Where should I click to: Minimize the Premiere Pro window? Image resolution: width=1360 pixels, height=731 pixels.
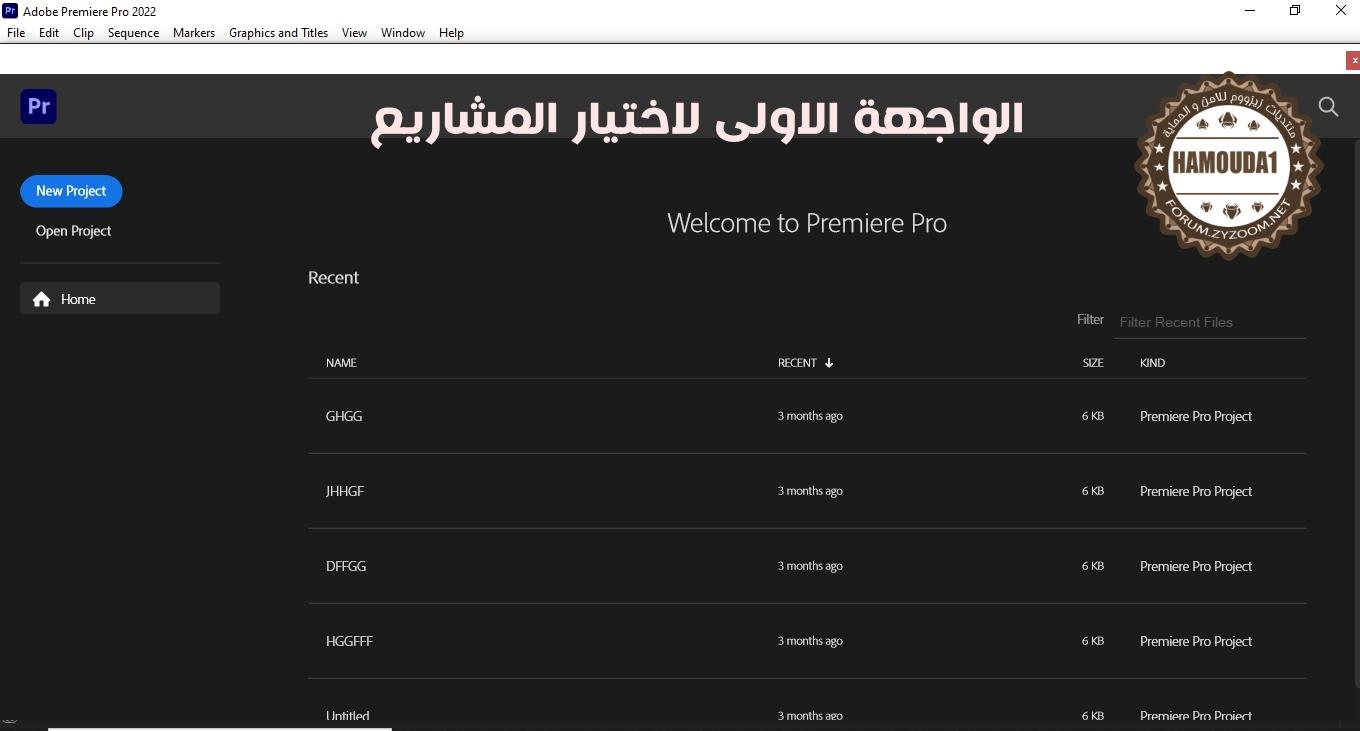[x=1249, y=11]
